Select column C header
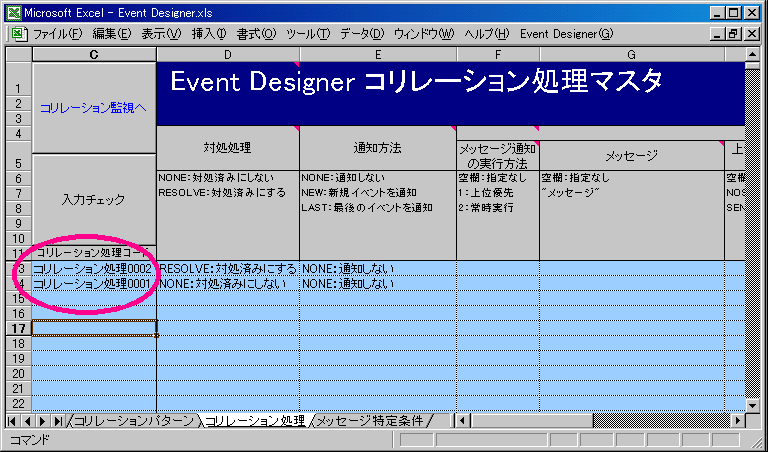 [x=94, y=54]
